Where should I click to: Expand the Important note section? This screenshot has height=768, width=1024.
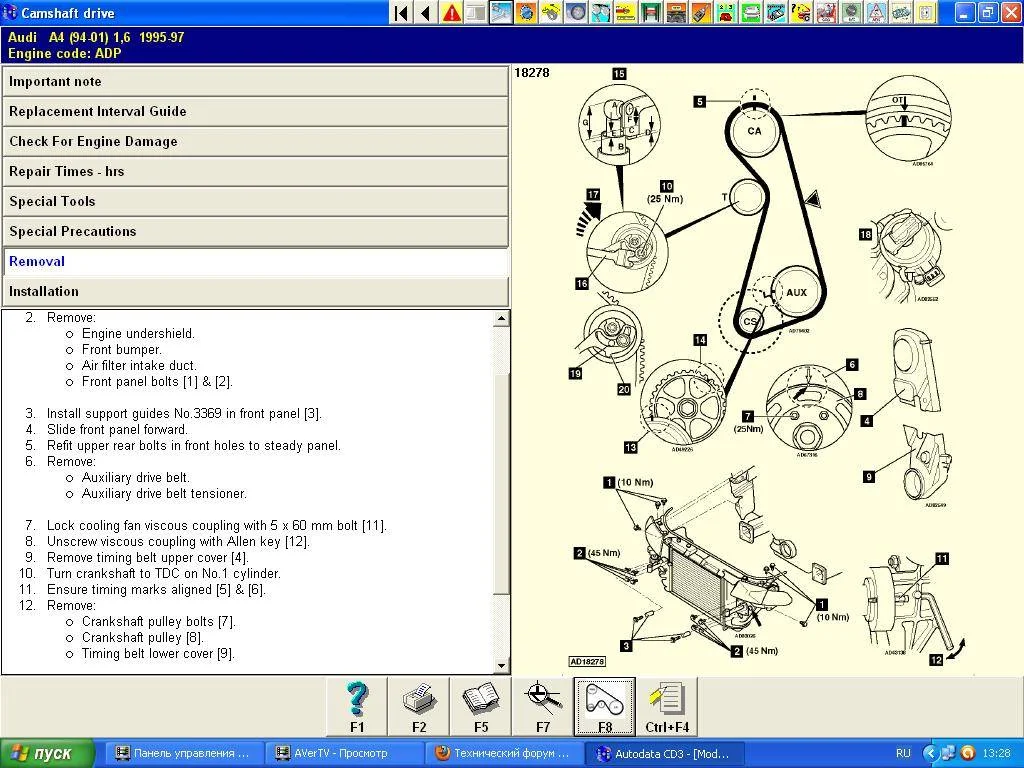(256, 82)
